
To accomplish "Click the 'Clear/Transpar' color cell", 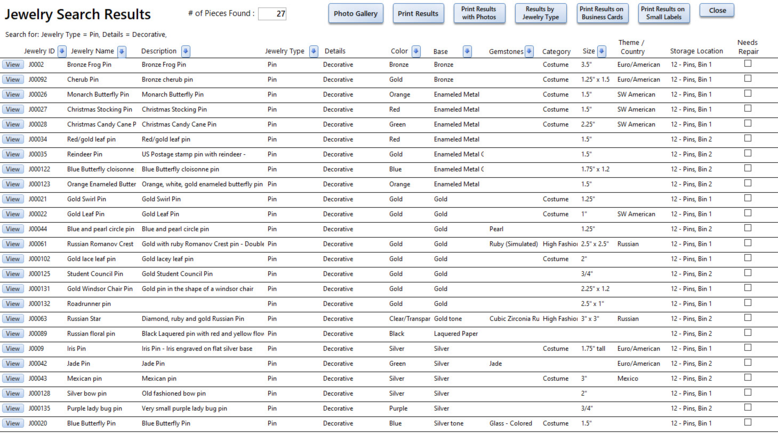I will tap(409, 318).
